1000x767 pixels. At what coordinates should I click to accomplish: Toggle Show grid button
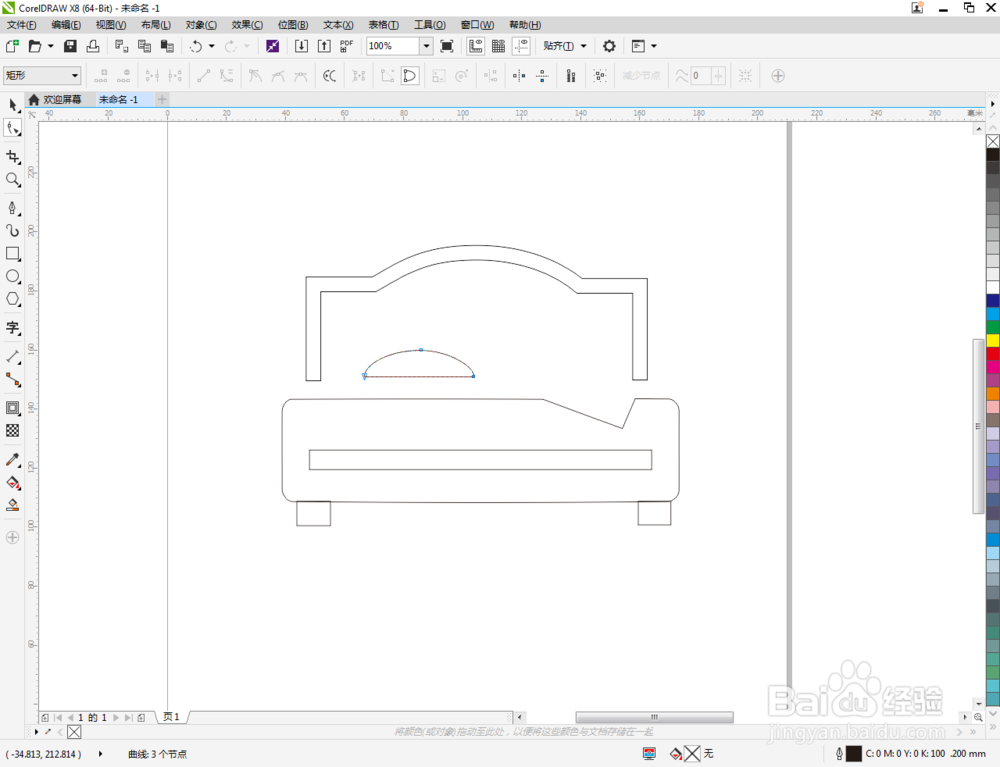499,46
